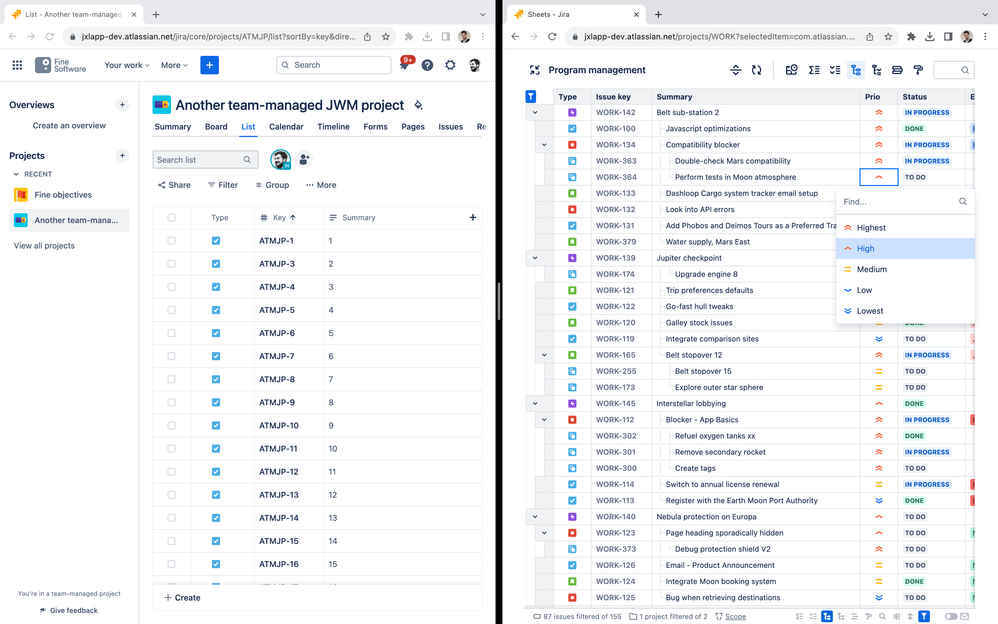Open Jira settings via the gear icon
Image resolution: width=998 pixels, height=624 pixels.
450,64
